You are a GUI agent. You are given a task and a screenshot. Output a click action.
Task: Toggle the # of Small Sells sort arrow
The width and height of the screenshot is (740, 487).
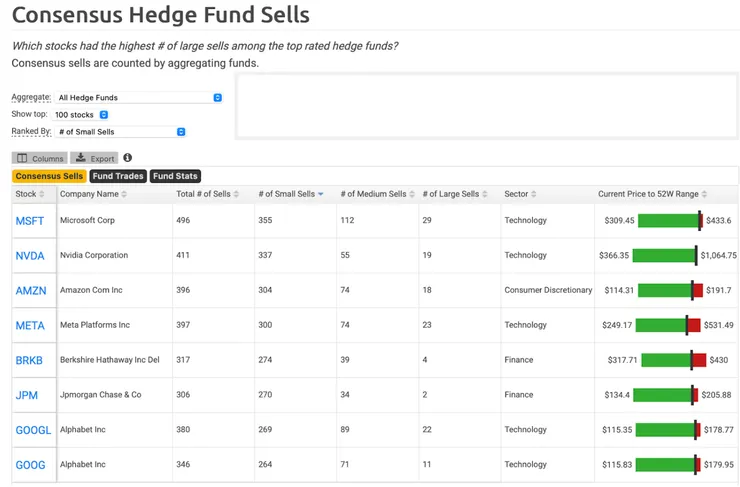coord(320,194)
